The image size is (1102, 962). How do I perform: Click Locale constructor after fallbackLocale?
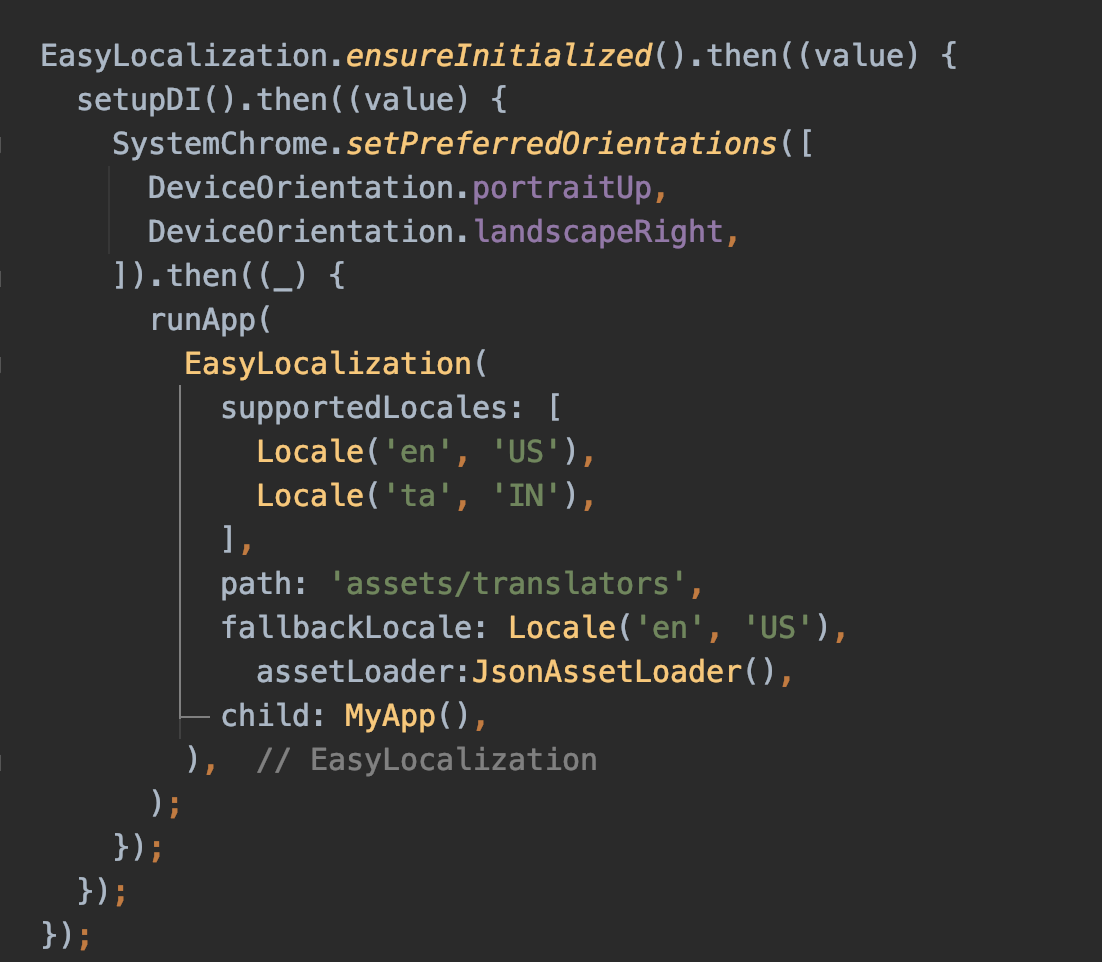[562, 628]
